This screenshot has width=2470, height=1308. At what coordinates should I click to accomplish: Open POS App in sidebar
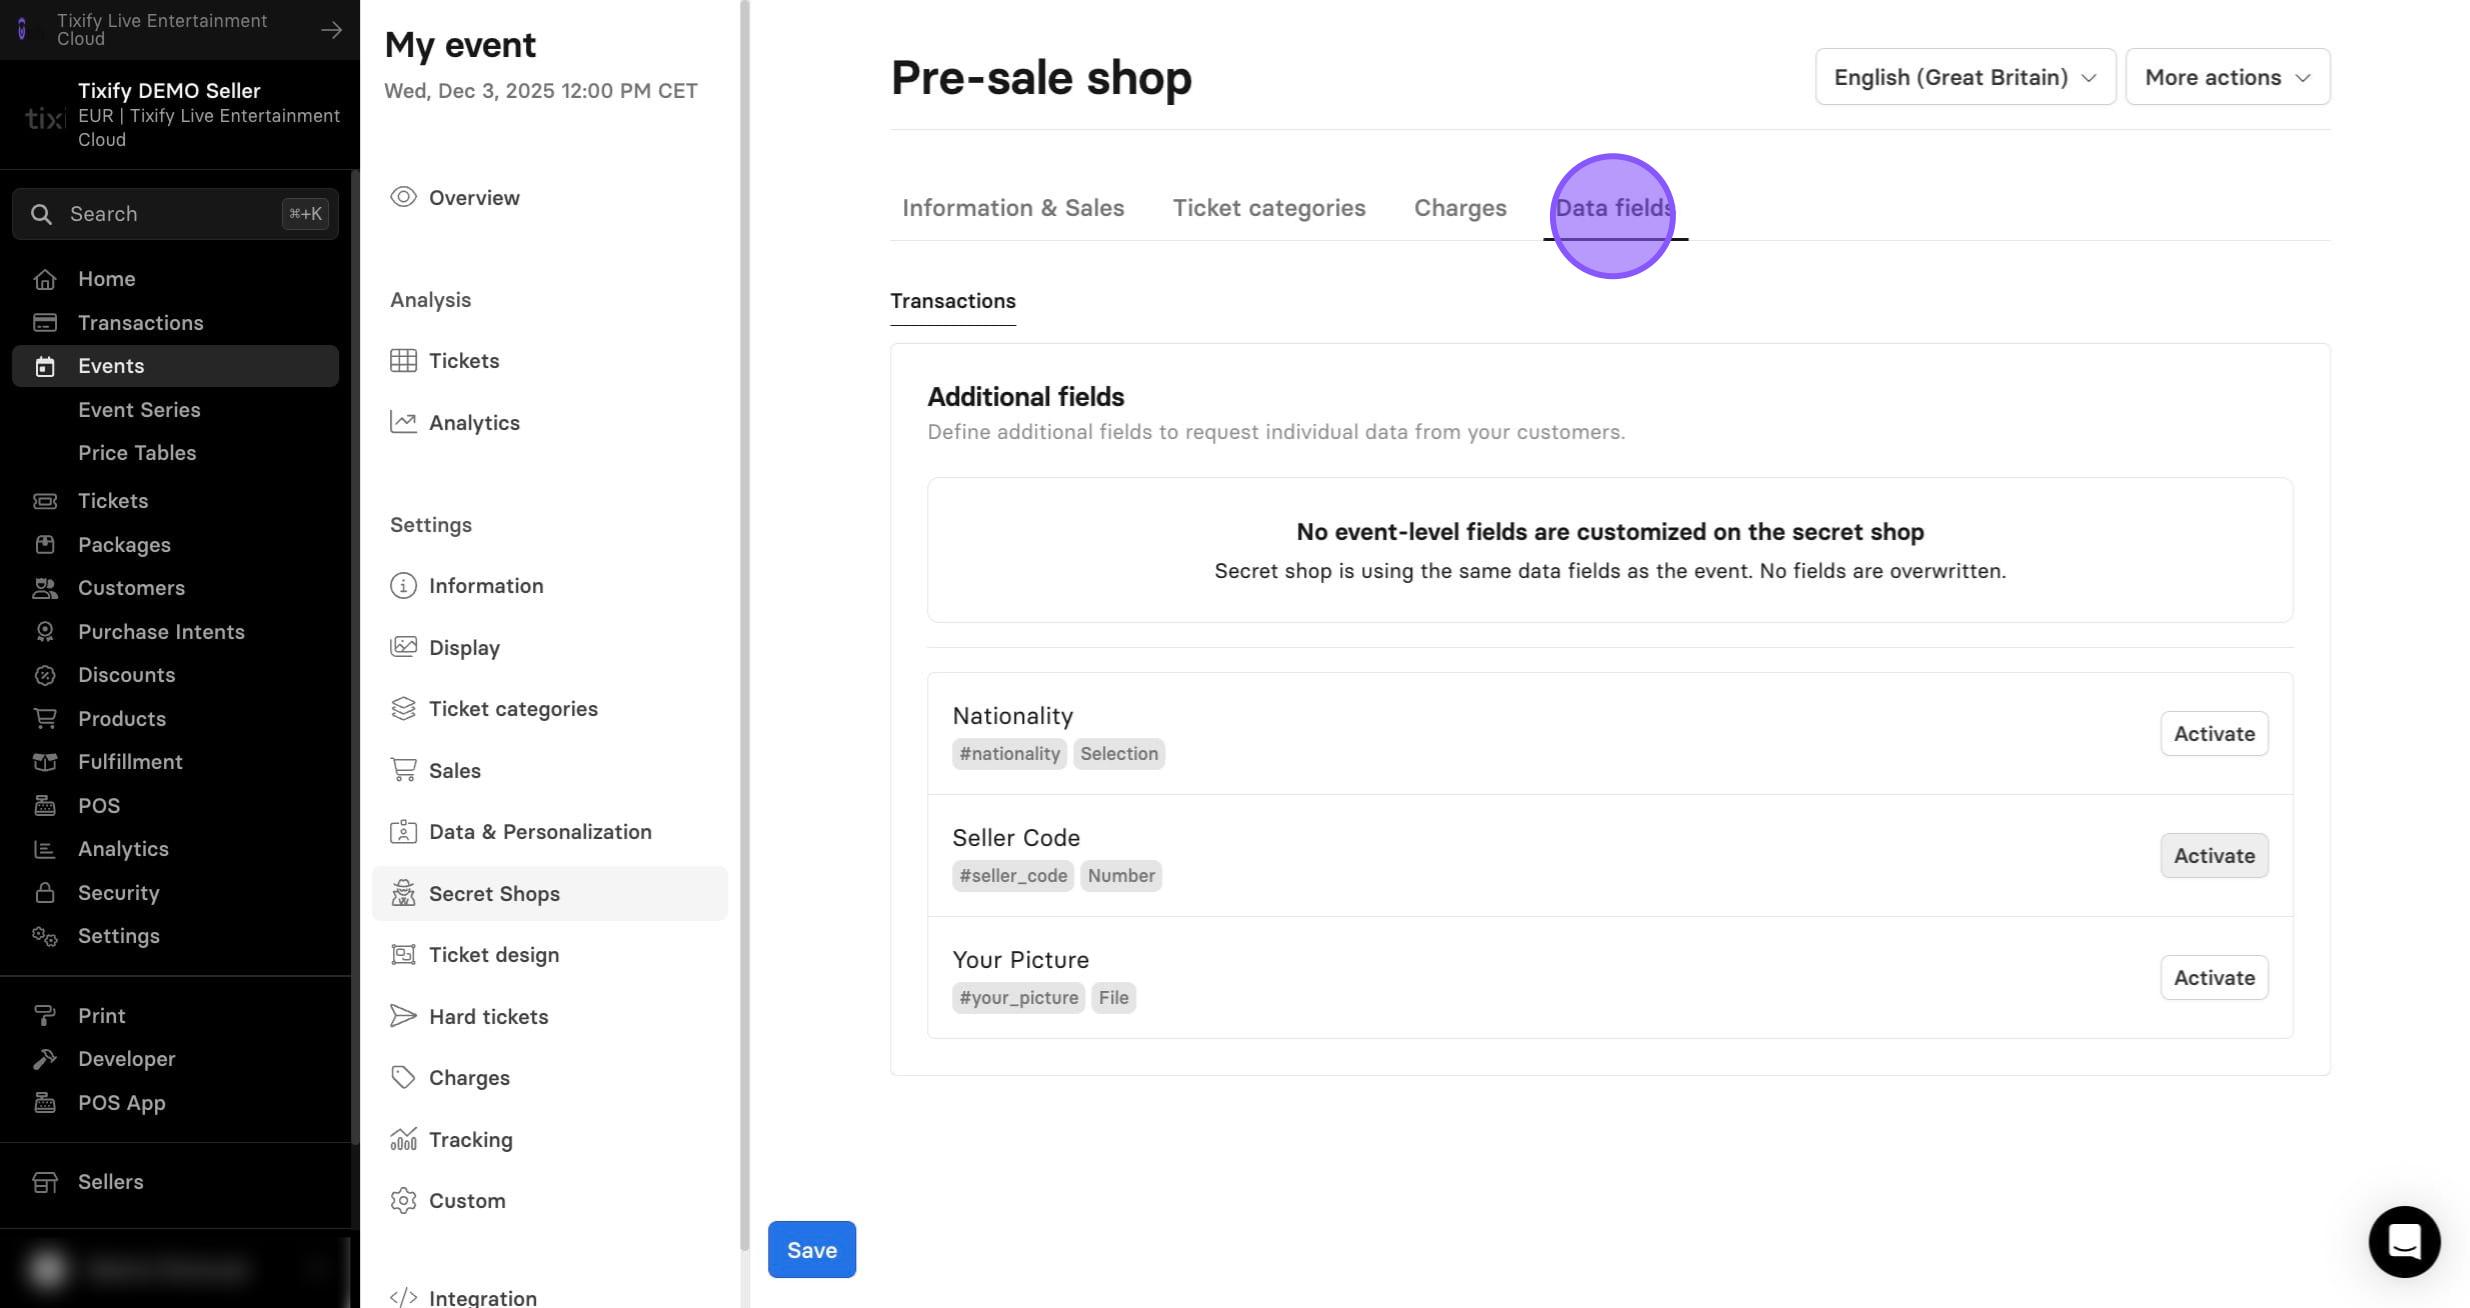[122, 1103]
